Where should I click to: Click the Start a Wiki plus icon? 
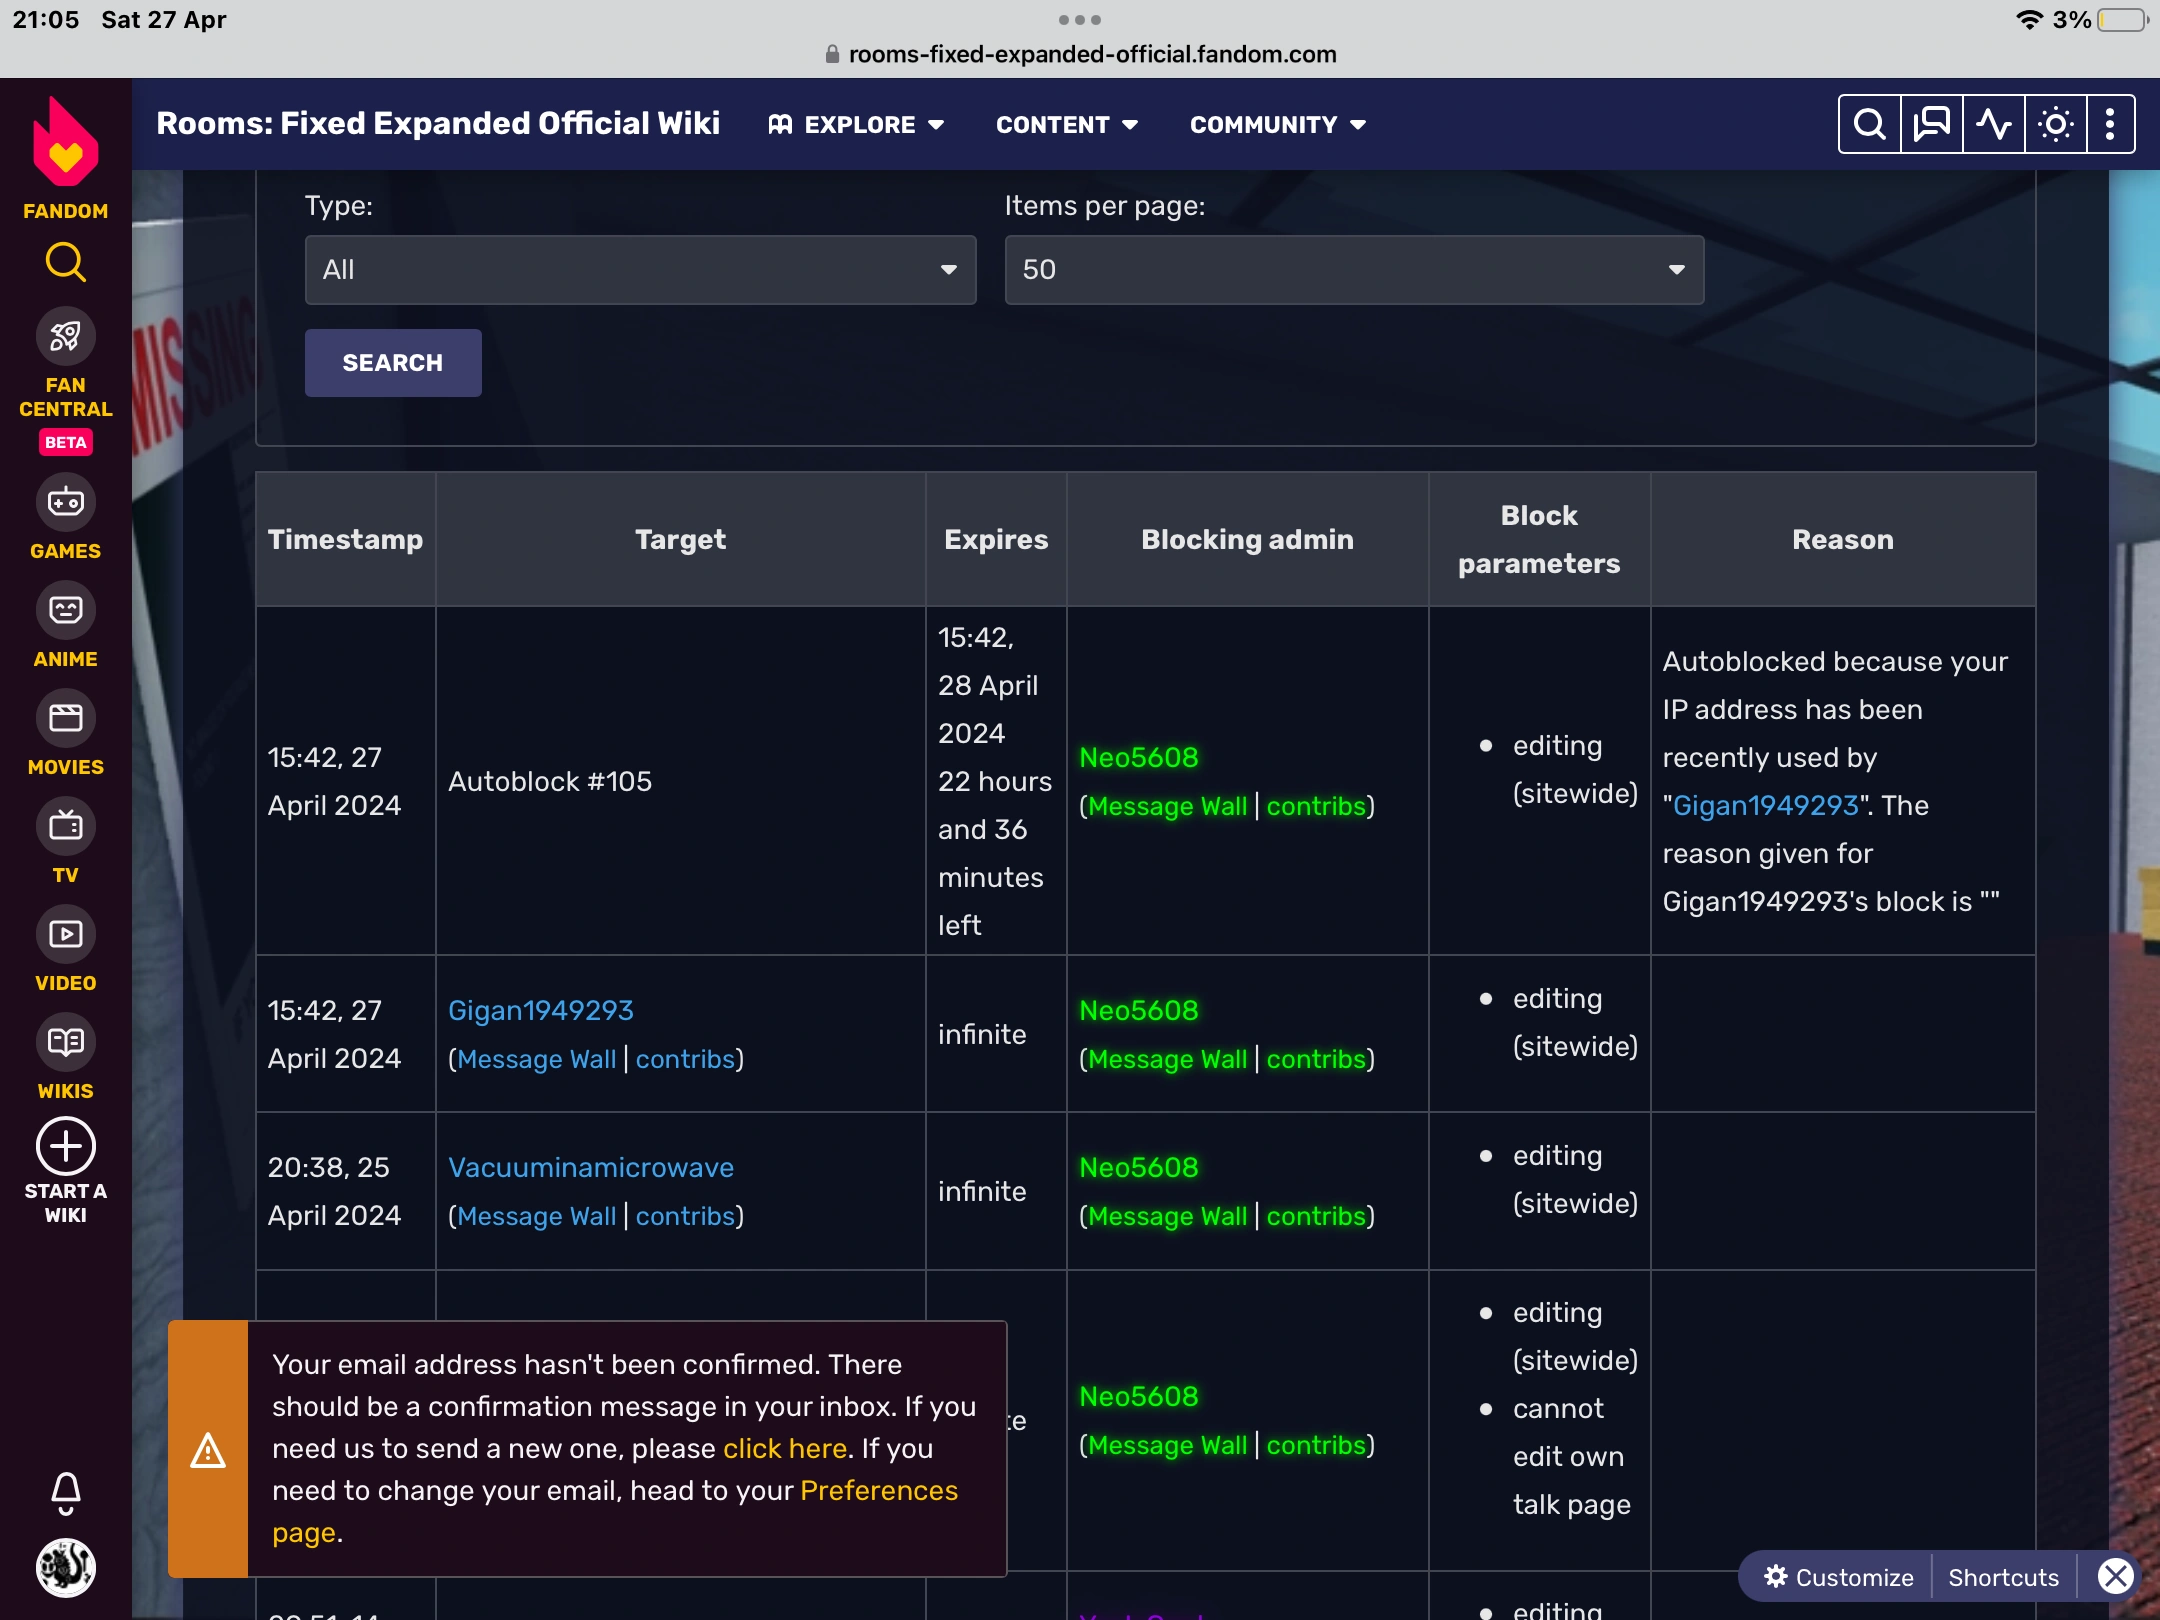[66, 1146]
